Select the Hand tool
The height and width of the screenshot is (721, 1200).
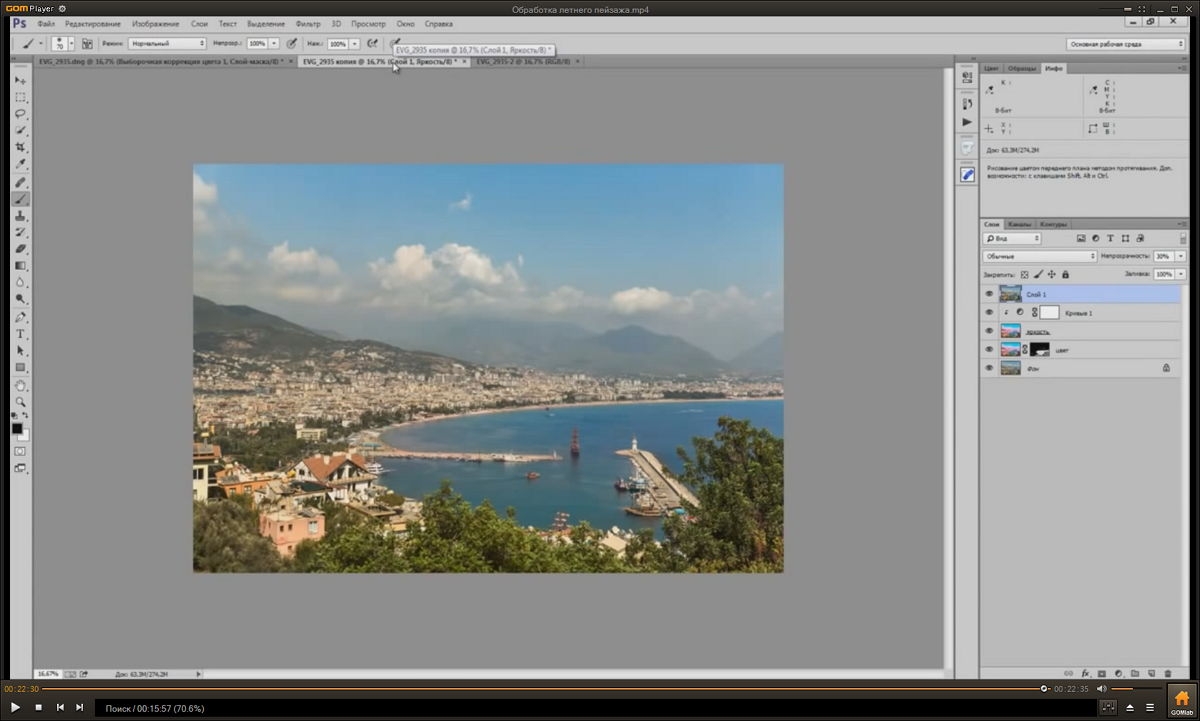pos(21,385)
